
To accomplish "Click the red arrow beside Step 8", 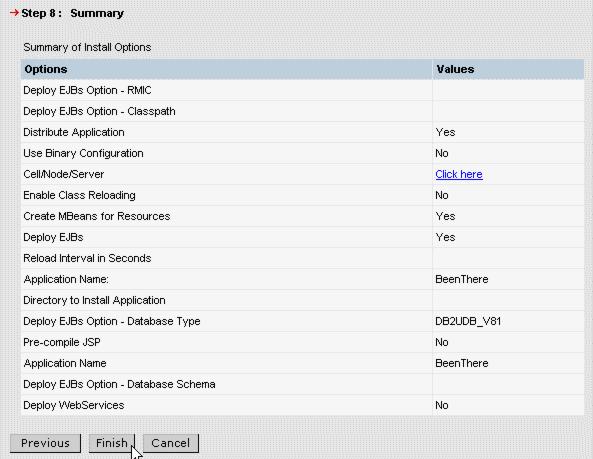I will (14, 13).
